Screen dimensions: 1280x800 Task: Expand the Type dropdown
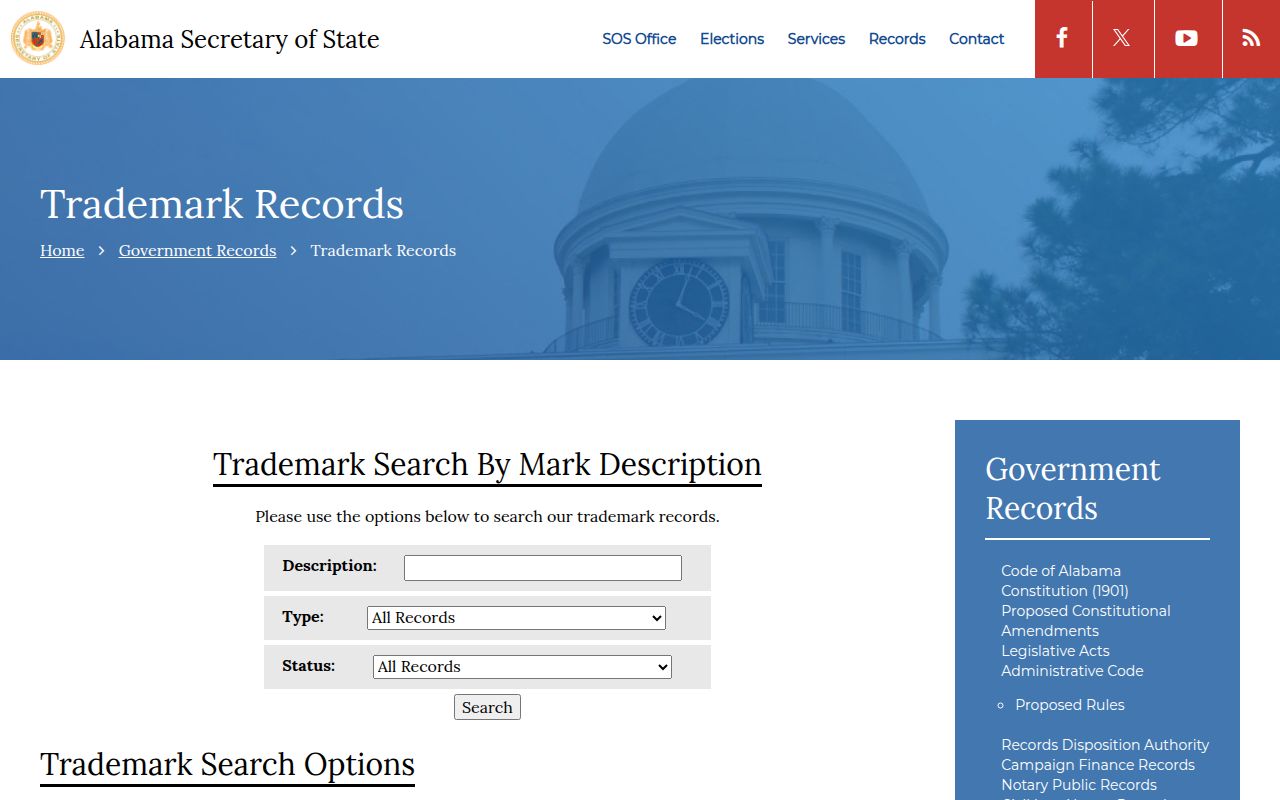point(516,618)
